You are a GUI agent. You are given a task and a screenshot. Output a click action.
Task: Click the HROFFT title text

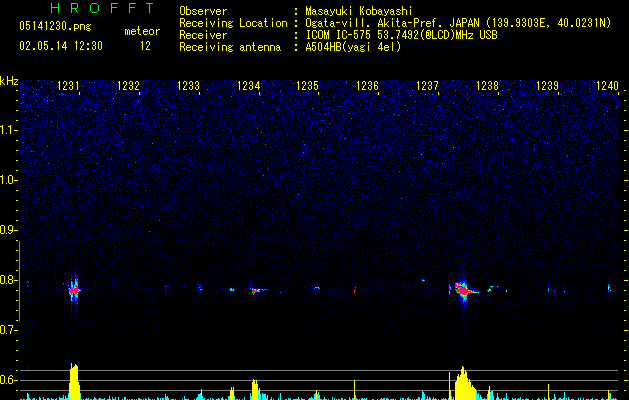pos(102,8)
